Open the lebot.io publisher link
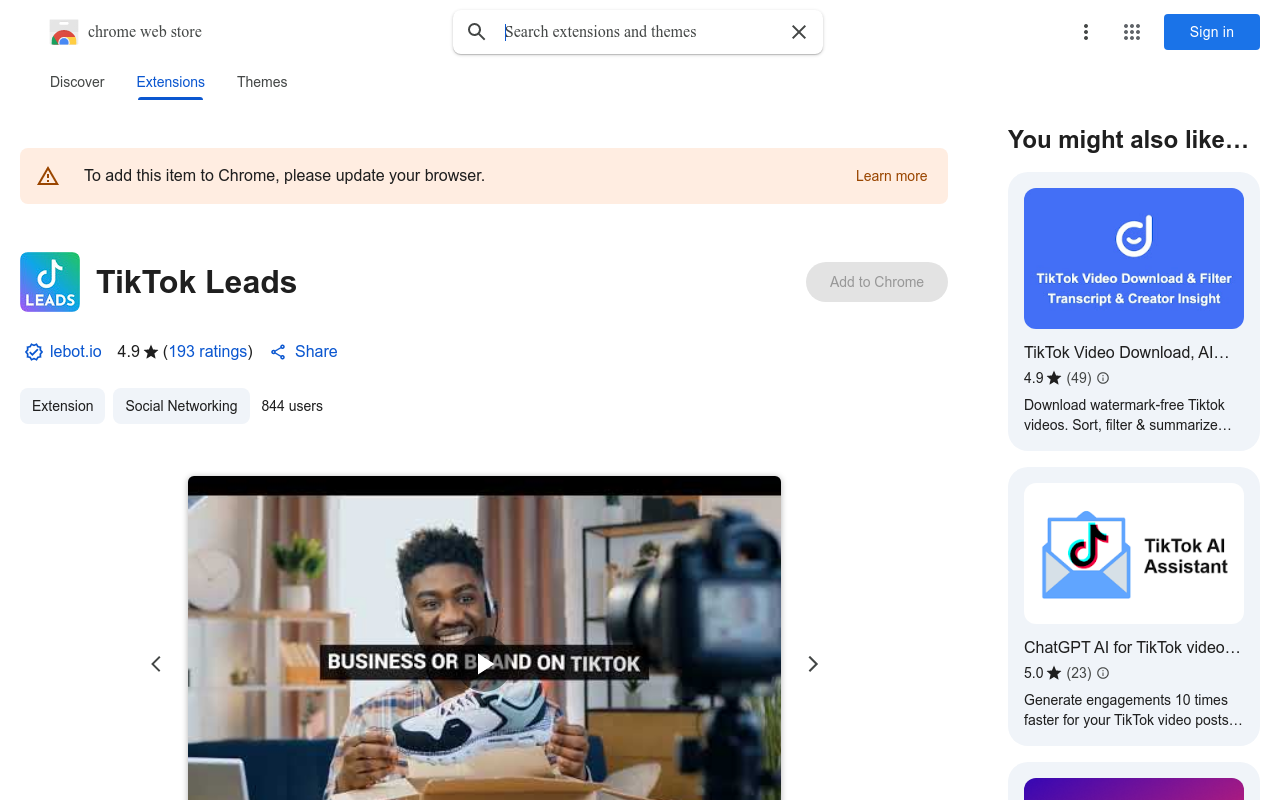The height and width of the screenshot is (800, 1280). pyautogui.click(x=76, y=352)
